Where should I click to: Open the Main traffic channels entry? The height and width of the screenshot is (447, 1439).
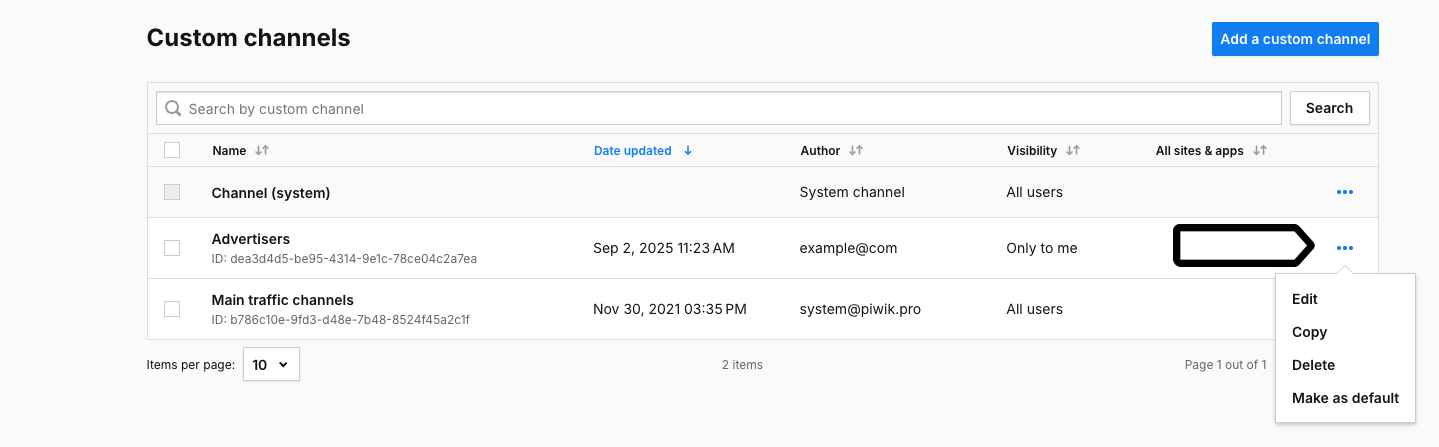point(283,300)
